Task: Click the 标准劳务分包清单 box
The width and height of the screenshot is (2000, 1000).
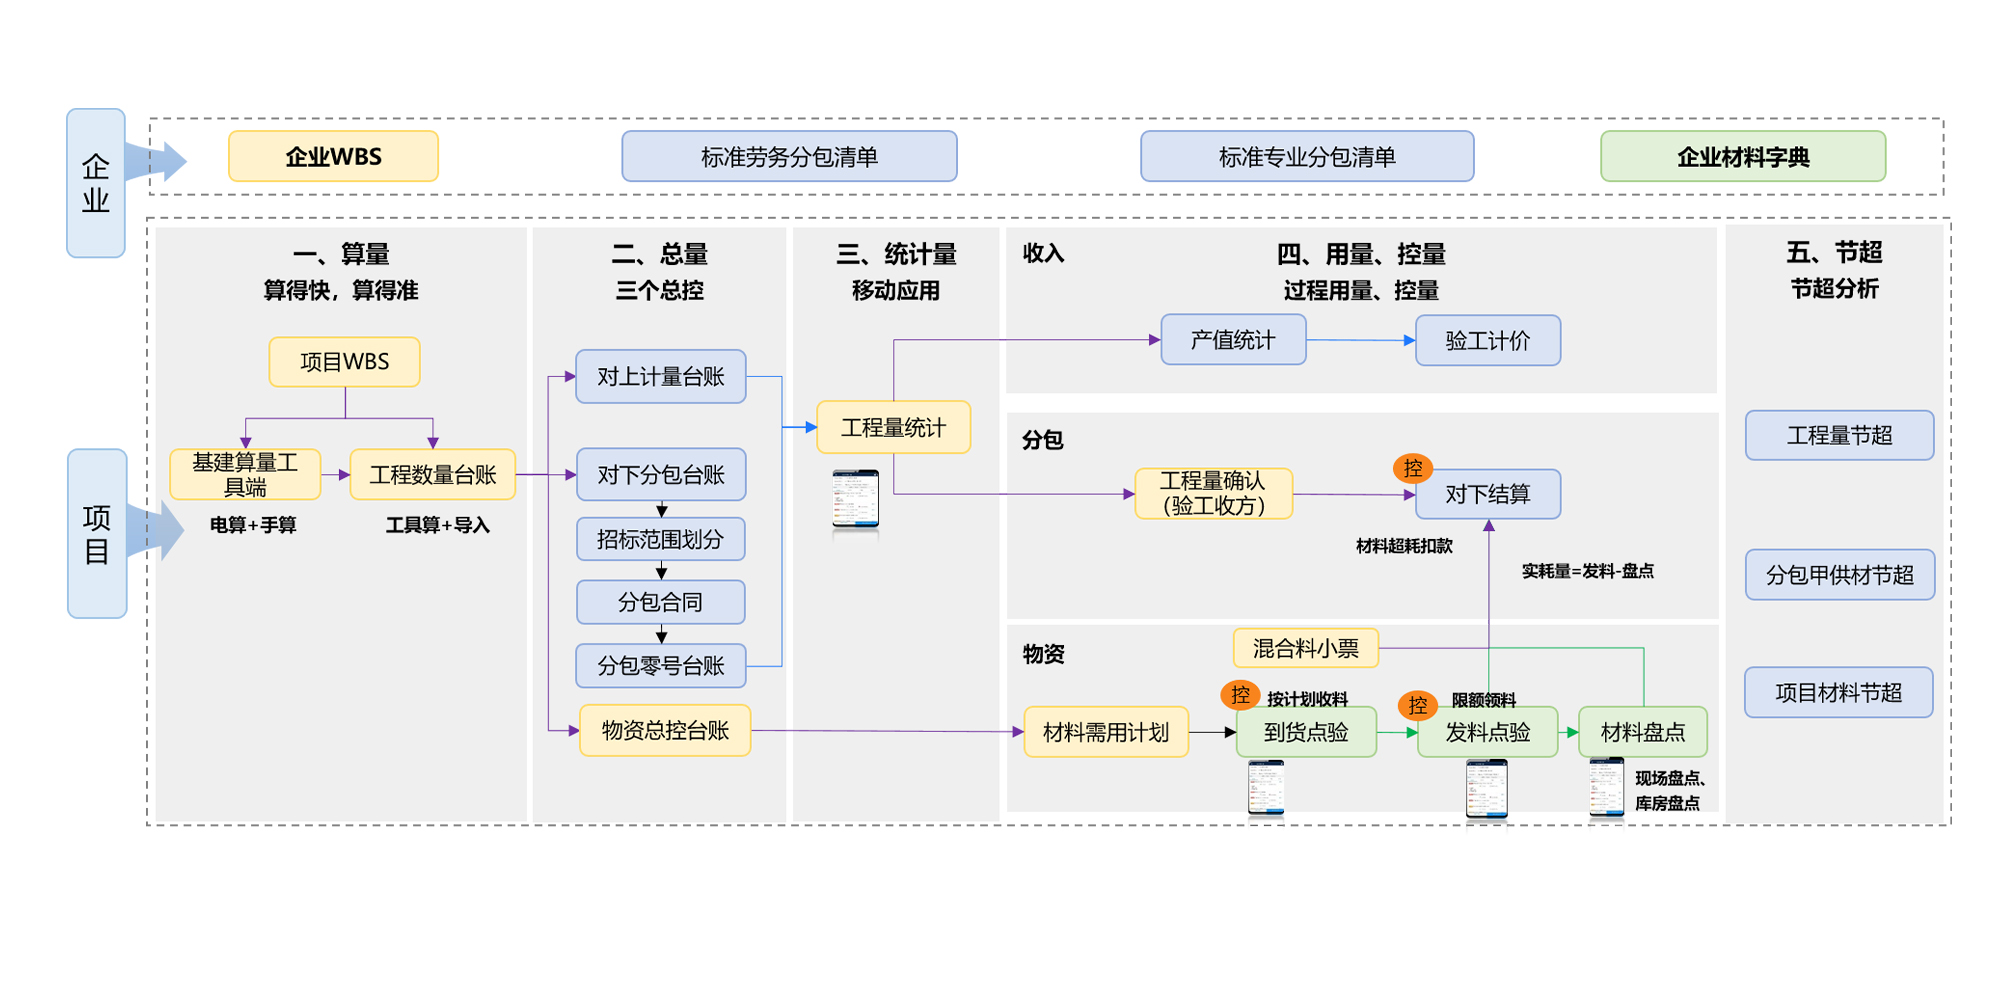Action: coord(789,157)
